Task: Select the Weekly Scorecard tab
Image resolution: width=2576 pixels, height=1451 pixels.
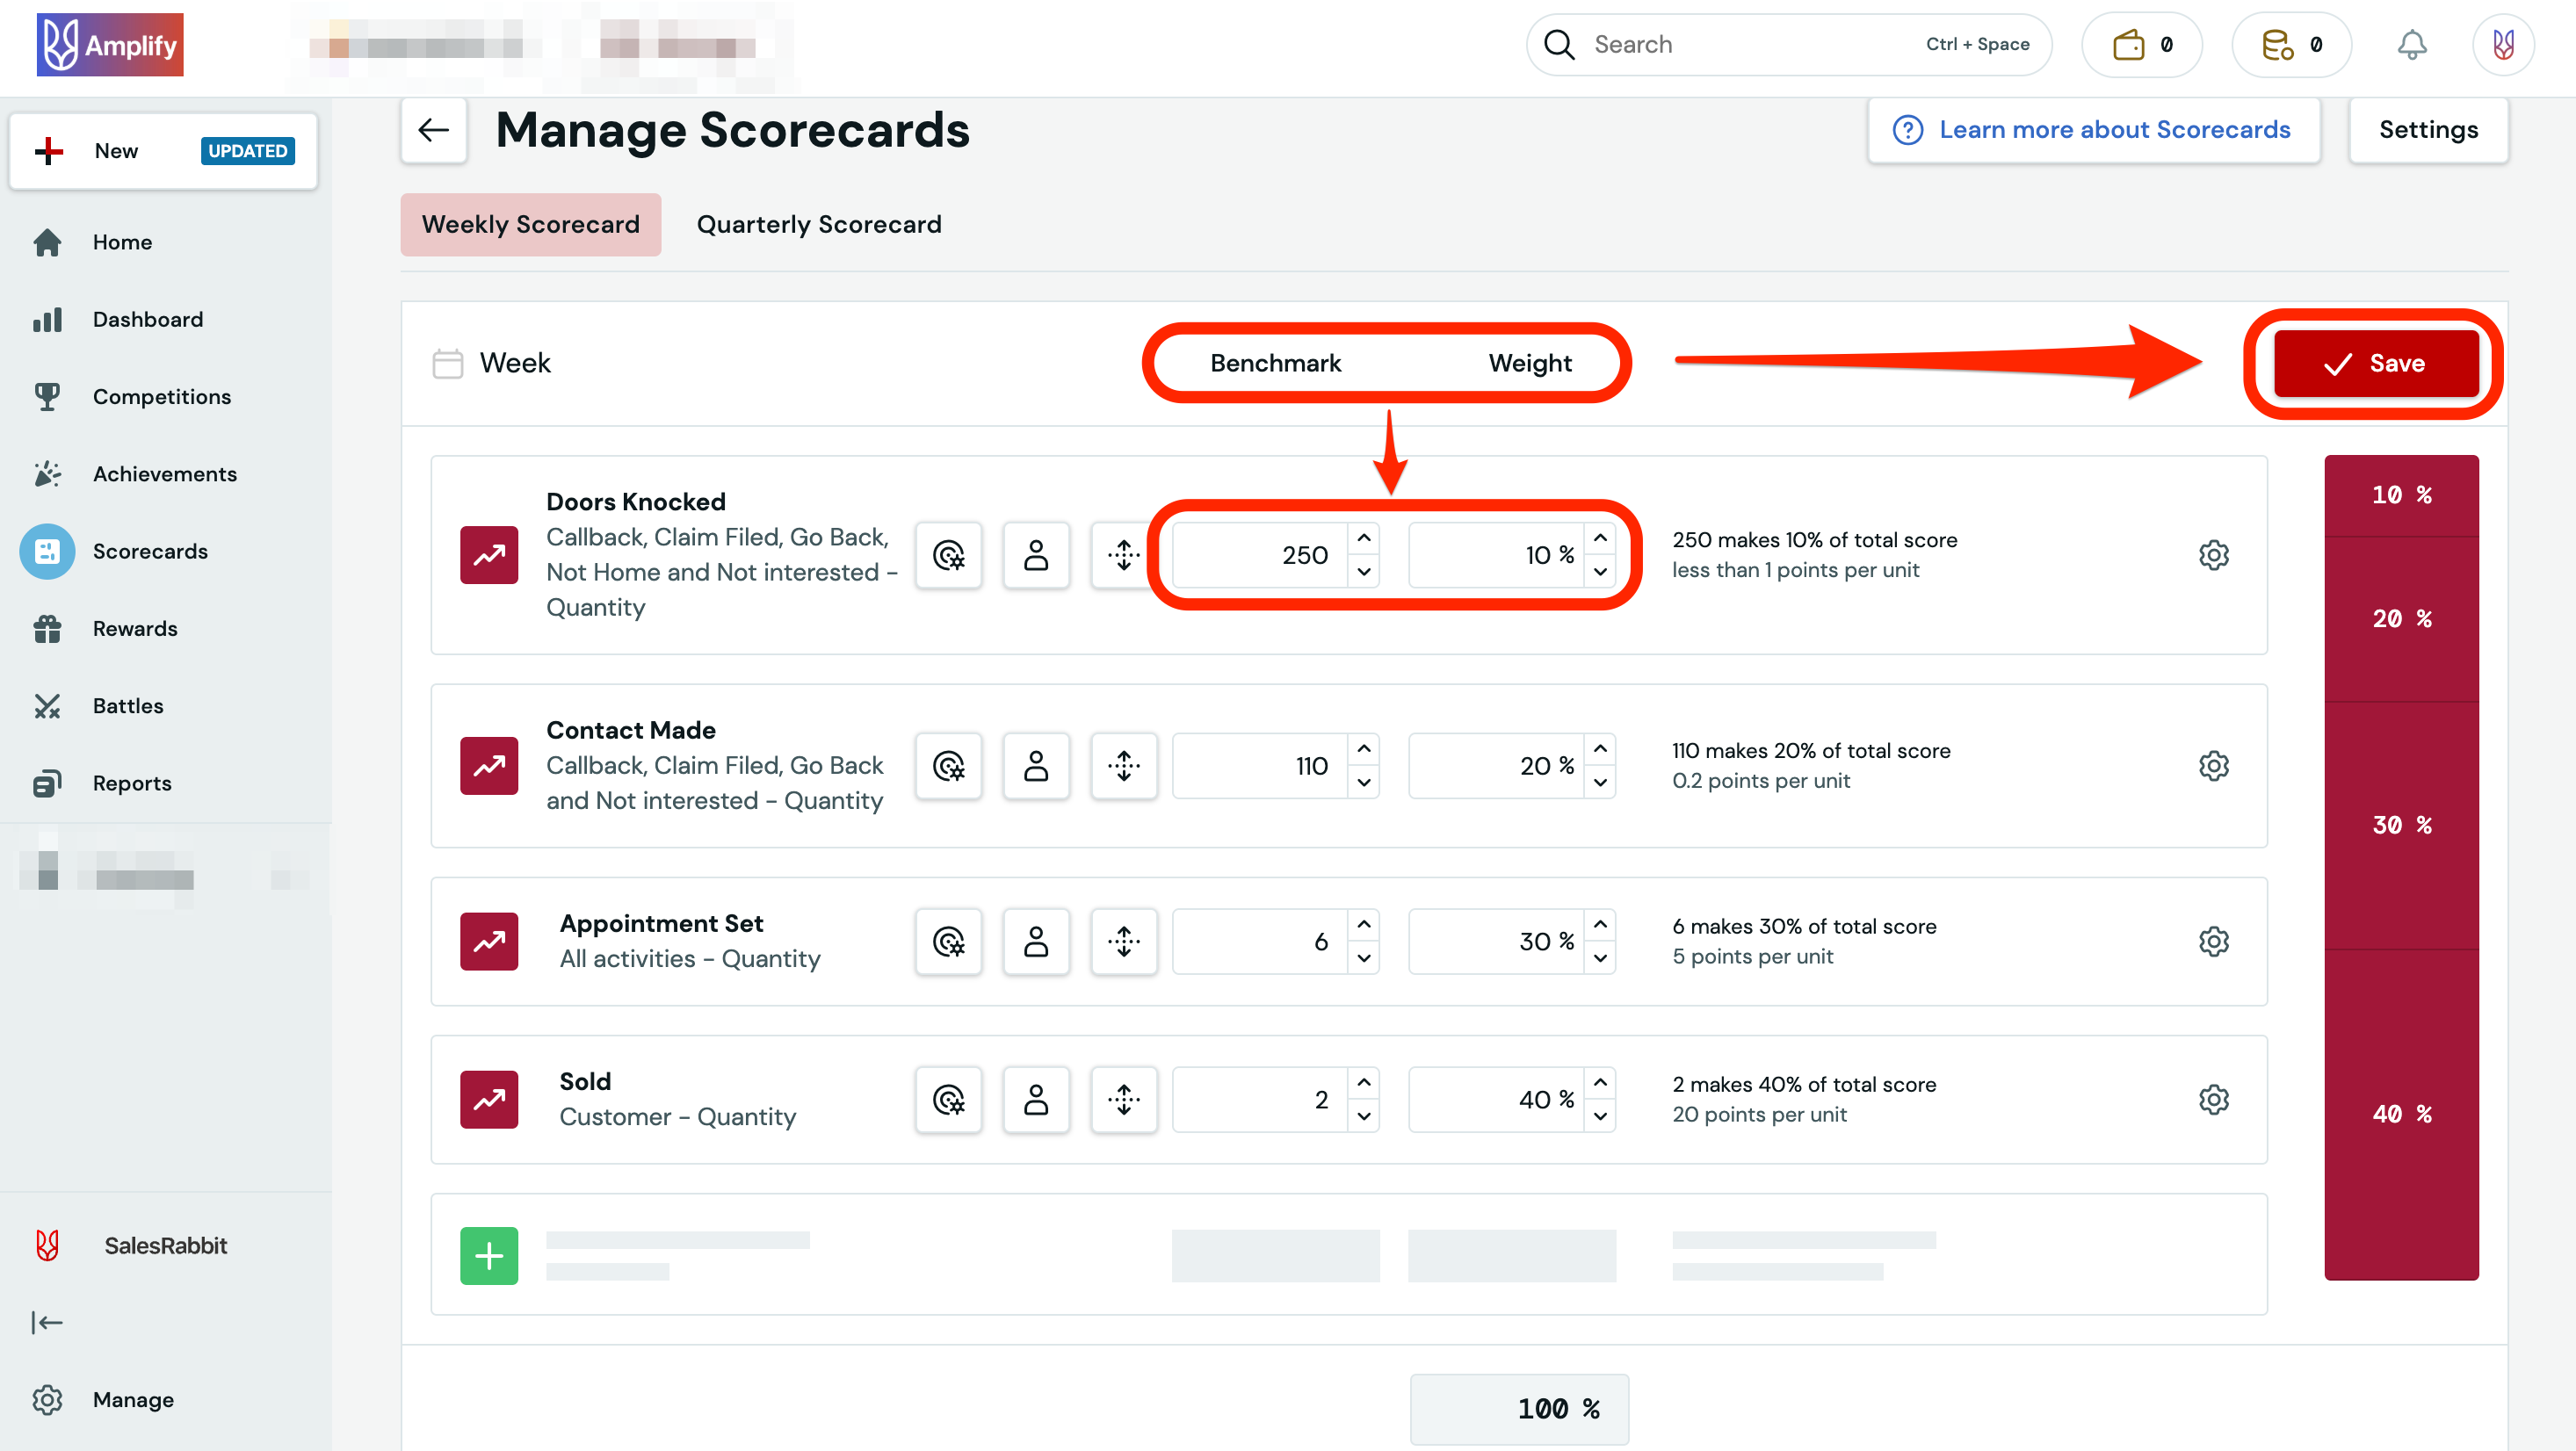Action: pos(531,224)
